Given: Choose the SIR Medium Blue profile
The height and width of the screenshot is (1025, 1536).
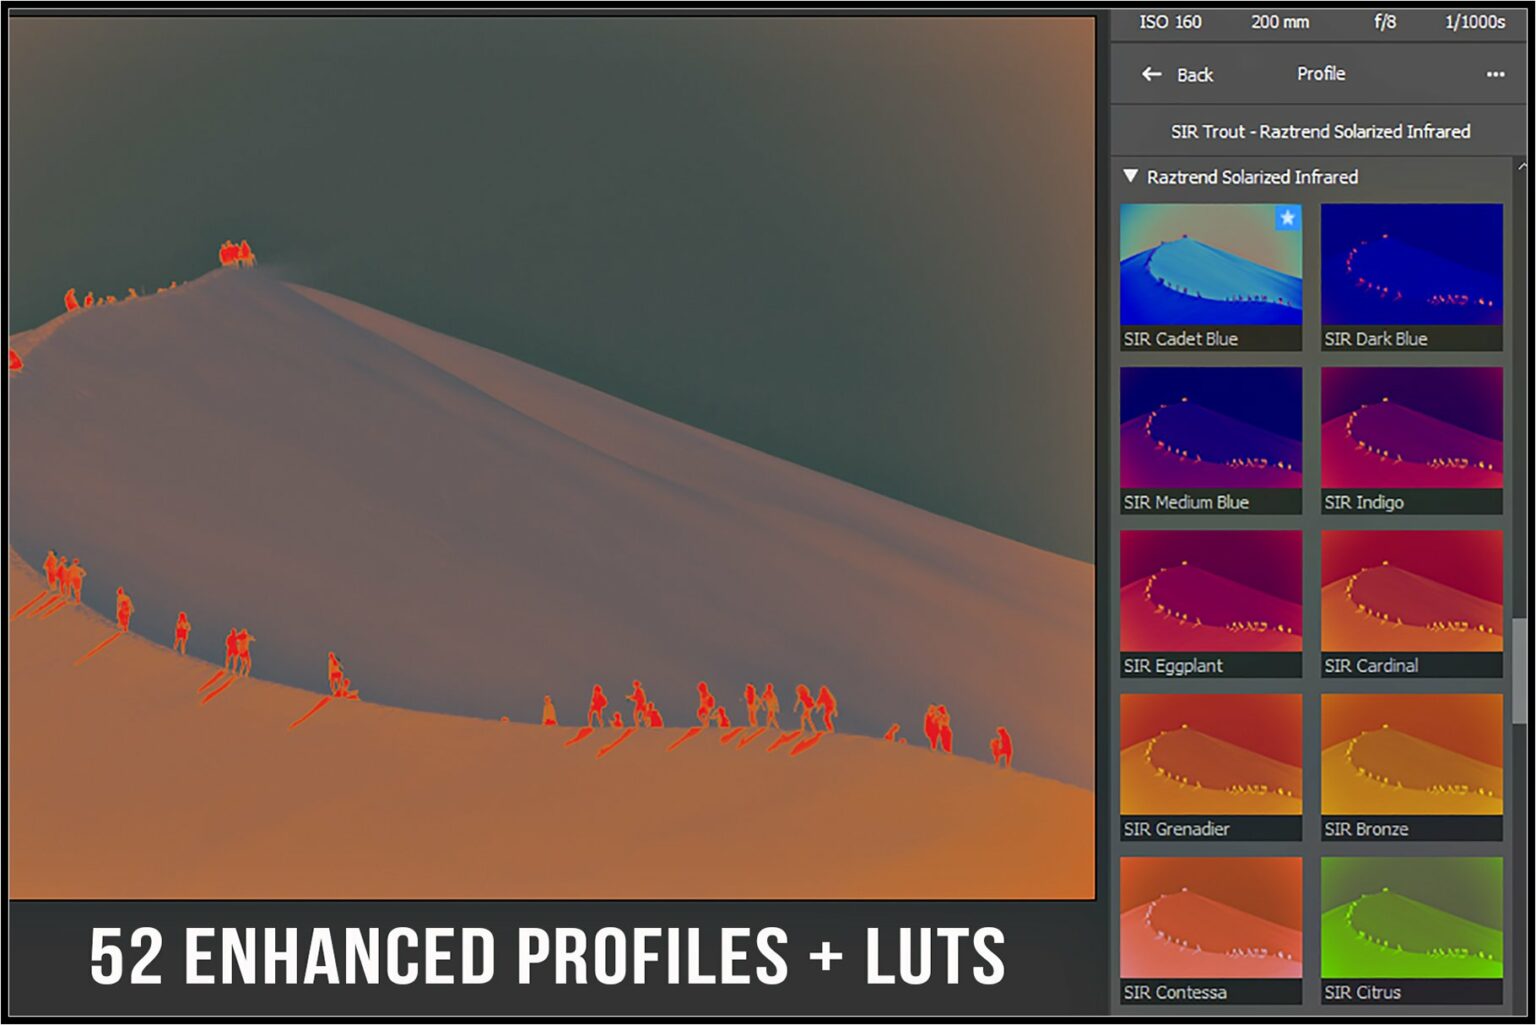Looking at the screenshot, I should pos(1210,430).
